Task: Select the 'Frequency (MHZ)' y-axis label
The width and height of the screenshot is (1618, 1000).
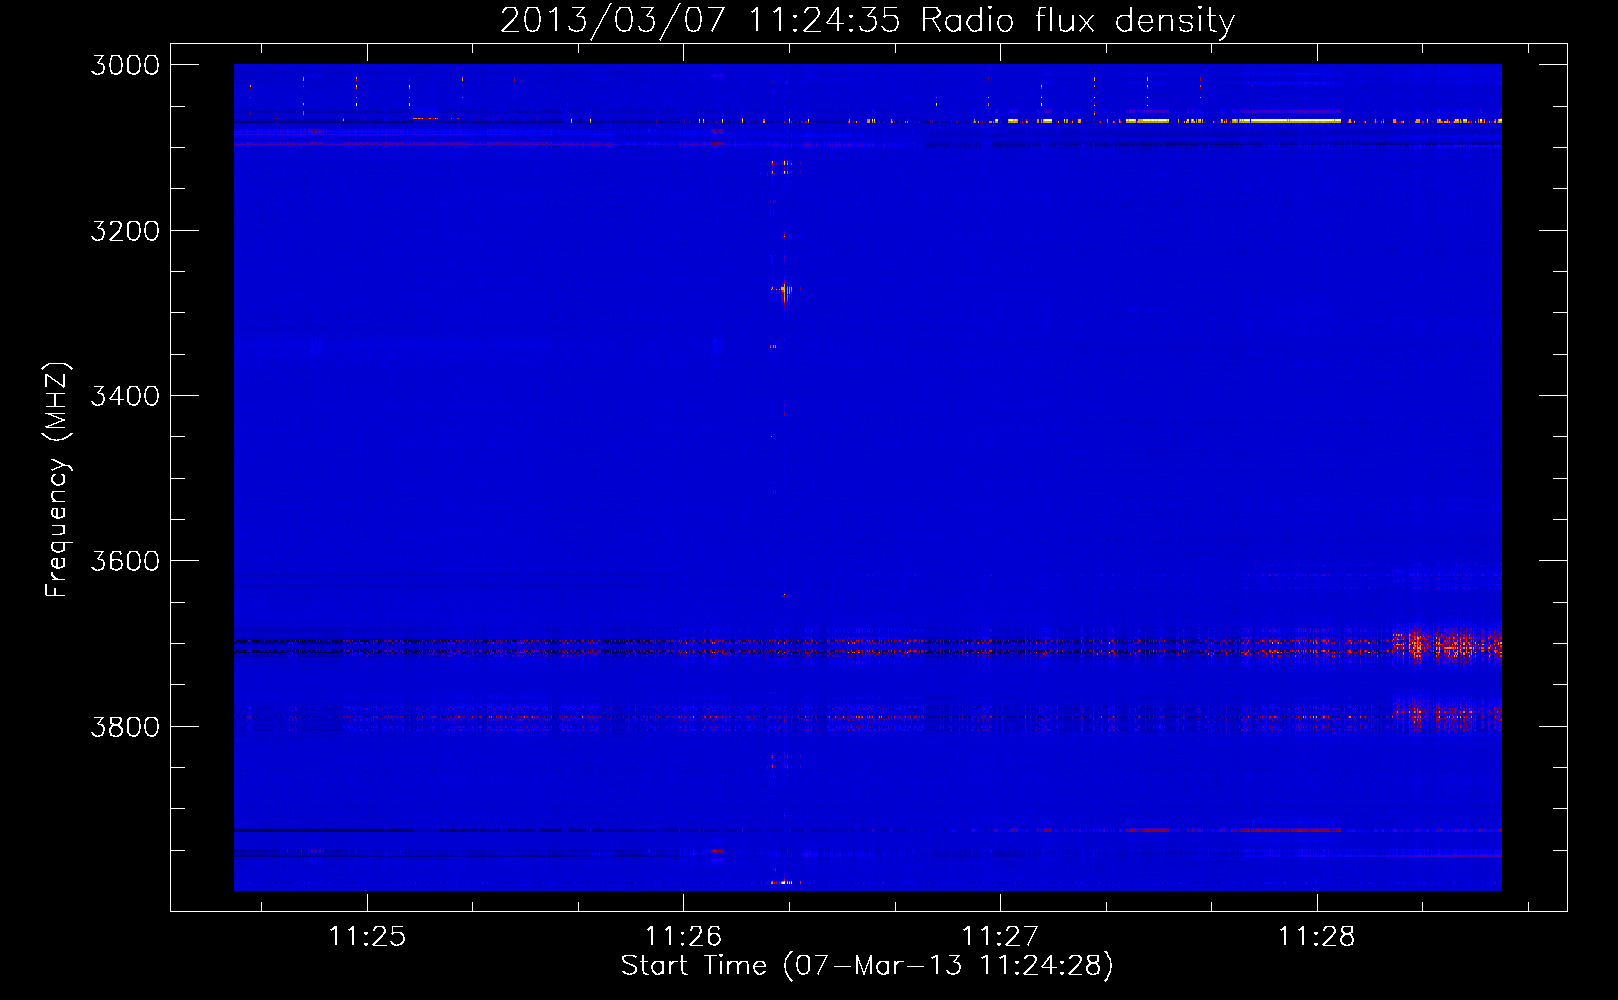Action: (x=57, y=480)
